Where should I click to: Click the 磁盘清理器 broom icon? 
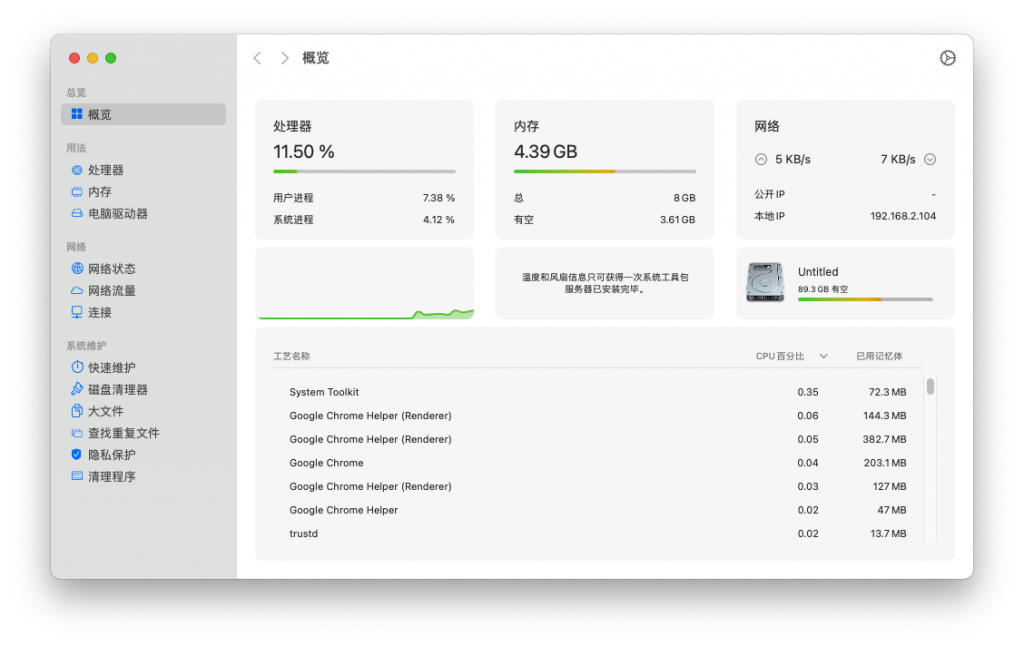[76, 389]
